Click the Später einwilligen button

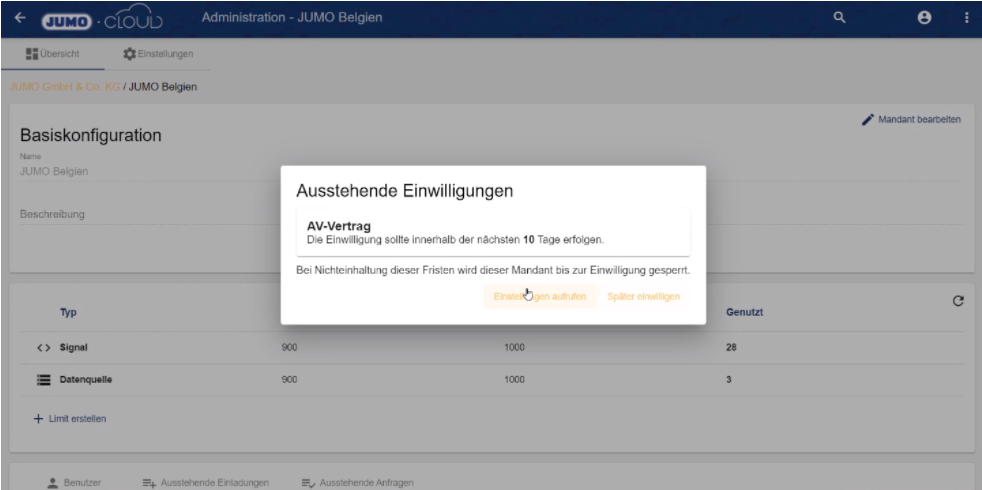click(x=643, y=297)
